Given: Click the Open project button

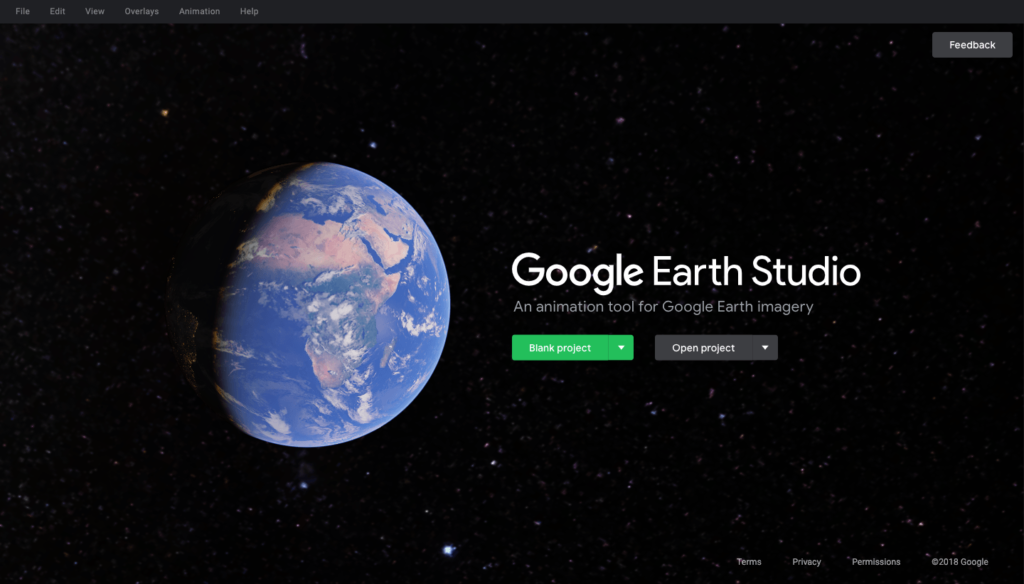Looking at the screenshot, I should [703, 348].
